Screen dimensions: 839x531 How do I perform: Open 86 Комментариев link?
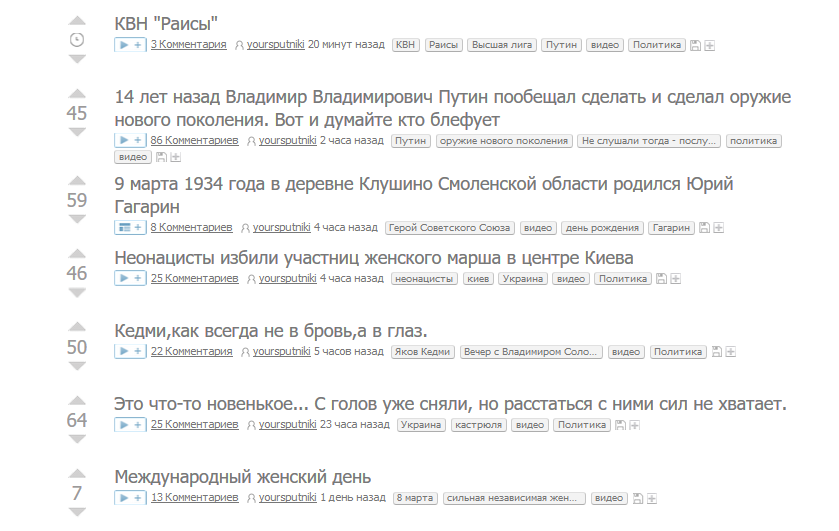(194, 141)
